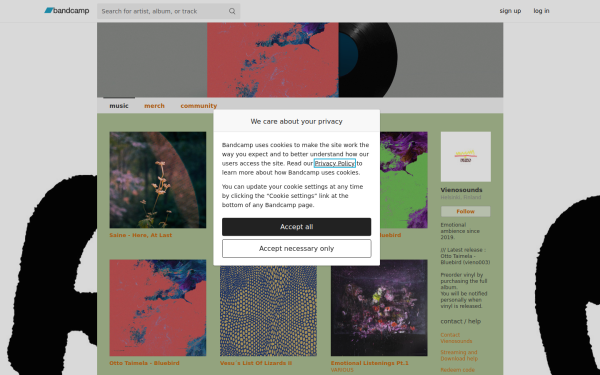600x375 pixels.
Task: Open the Privacy Policy link
Action: tap(334, 163)
